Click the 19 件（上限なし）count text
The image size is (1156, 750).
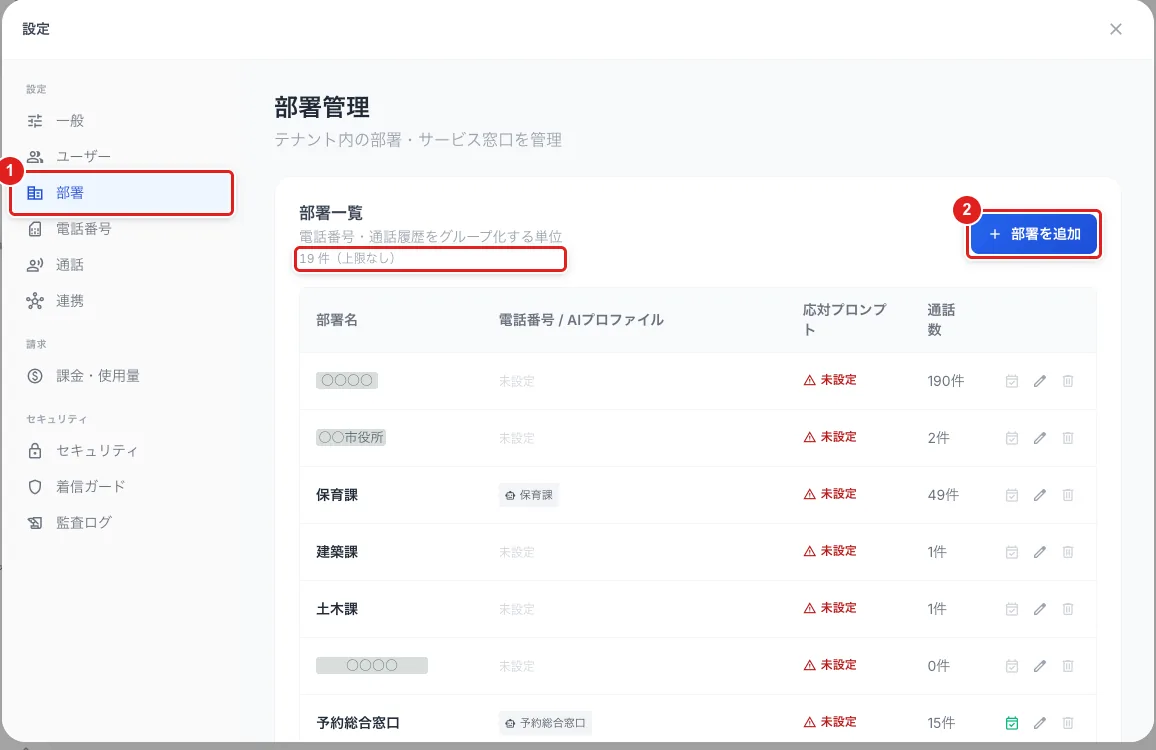pyautogui.click(x=347, y=259)
